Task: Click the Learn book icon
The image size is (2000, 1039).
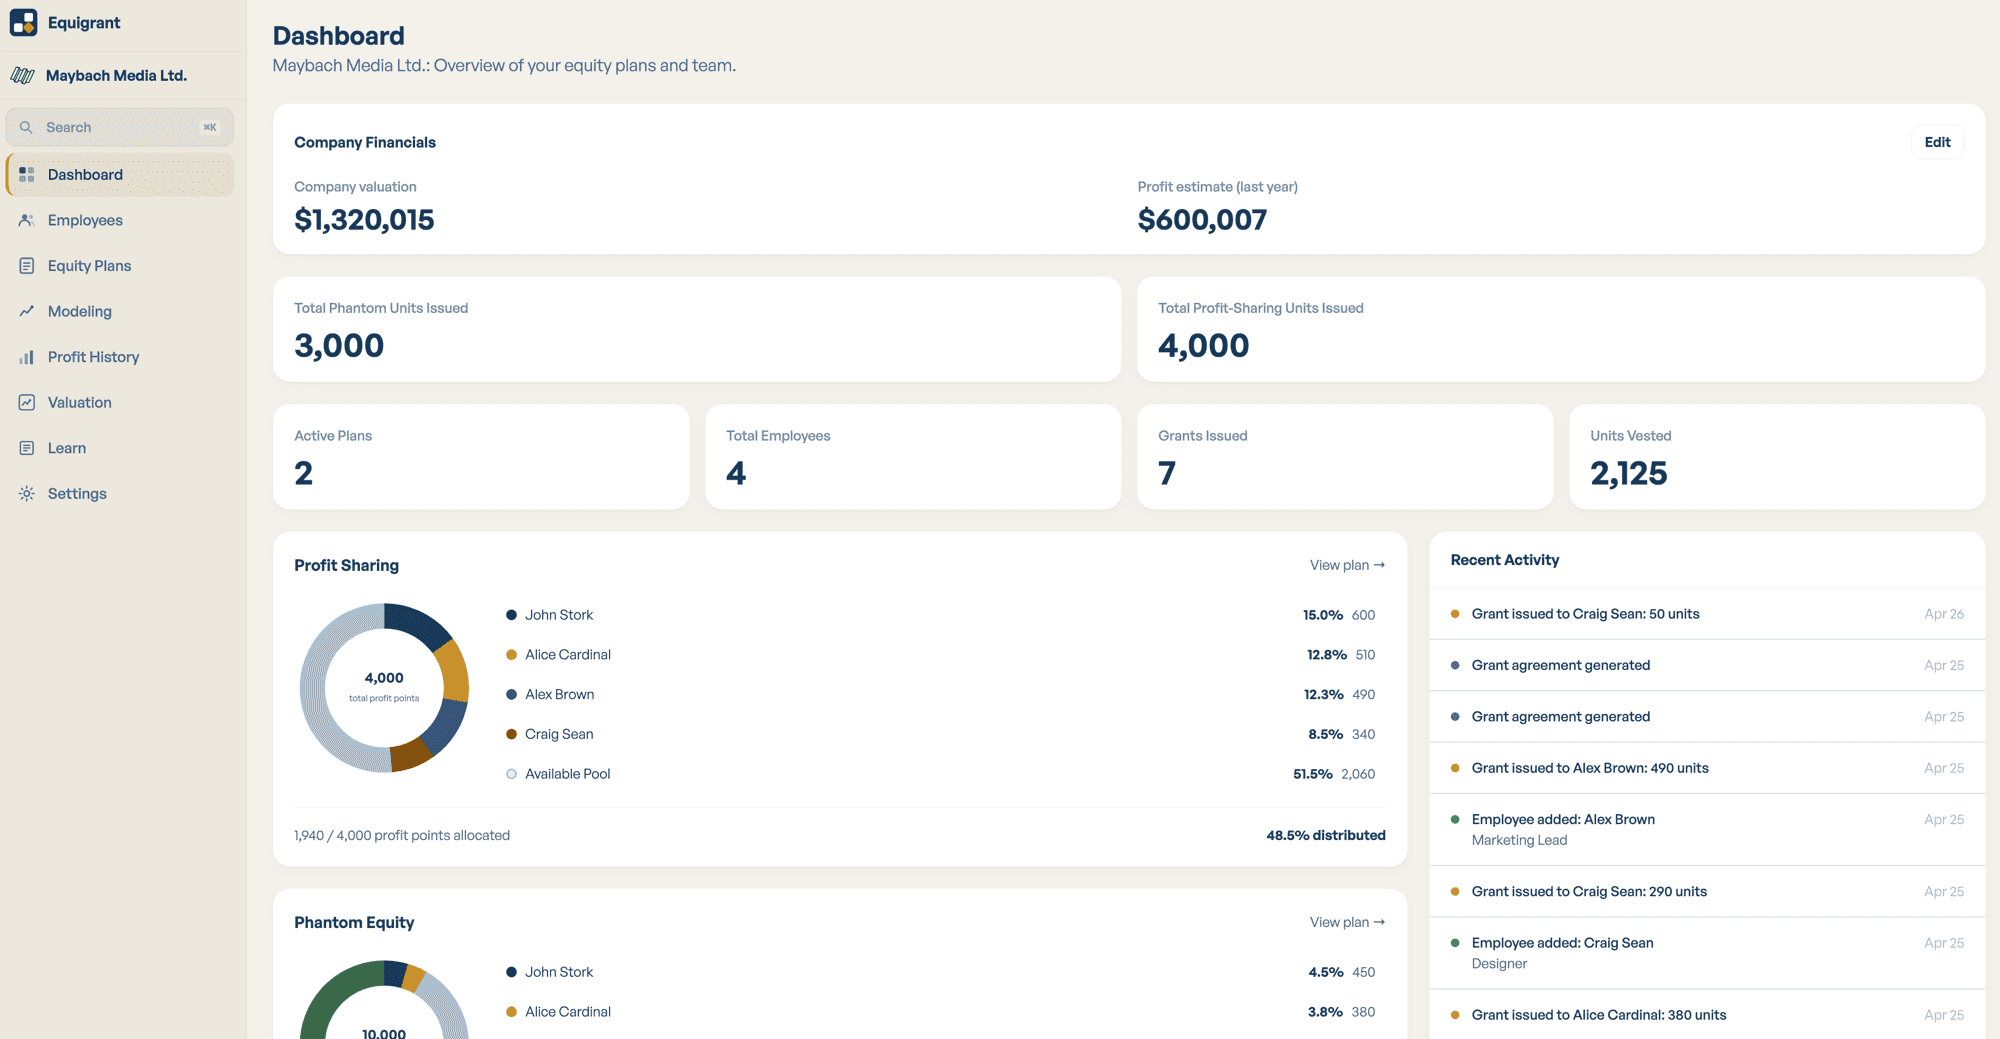Action: point(27,448)
